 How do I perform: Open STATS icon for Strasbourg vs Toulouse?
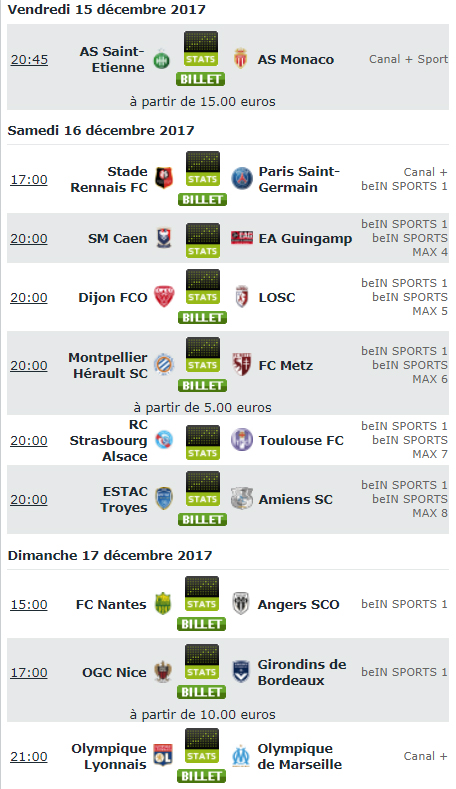tap(202, 442)
